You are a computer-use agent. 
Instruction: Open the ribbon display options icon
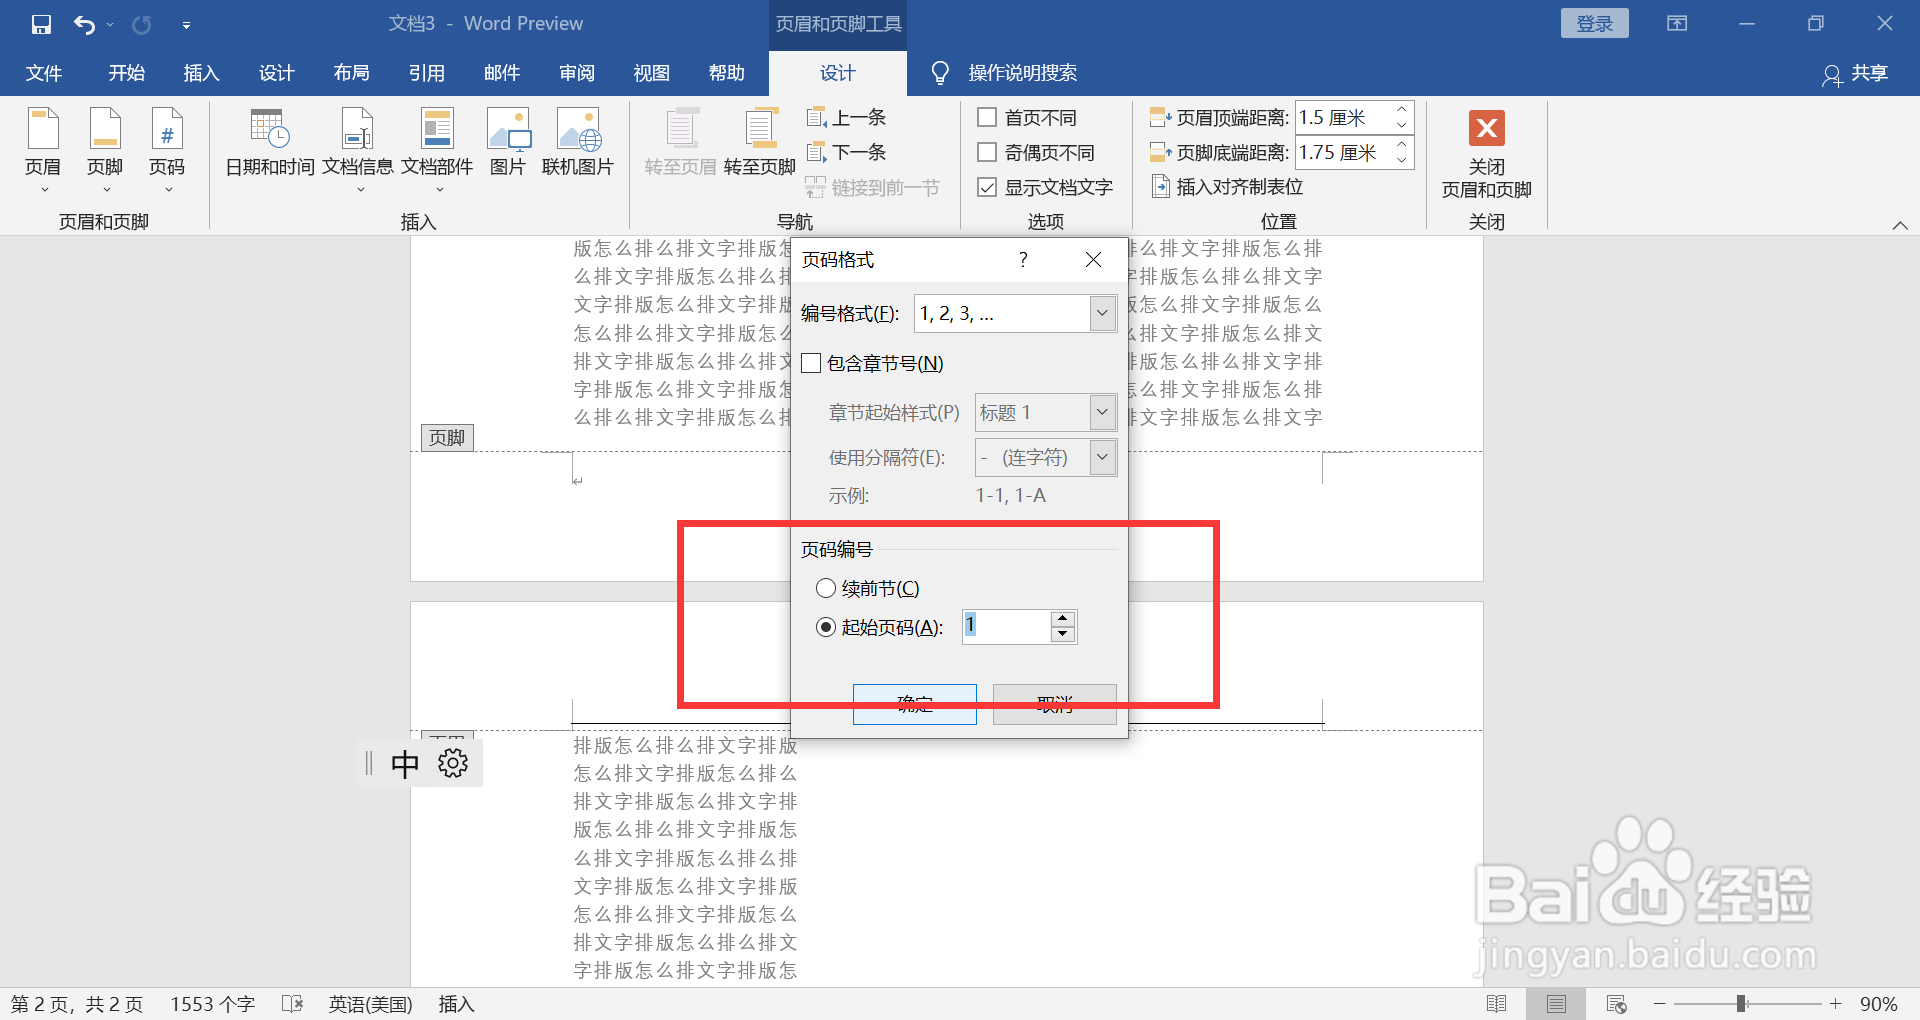1677,24
